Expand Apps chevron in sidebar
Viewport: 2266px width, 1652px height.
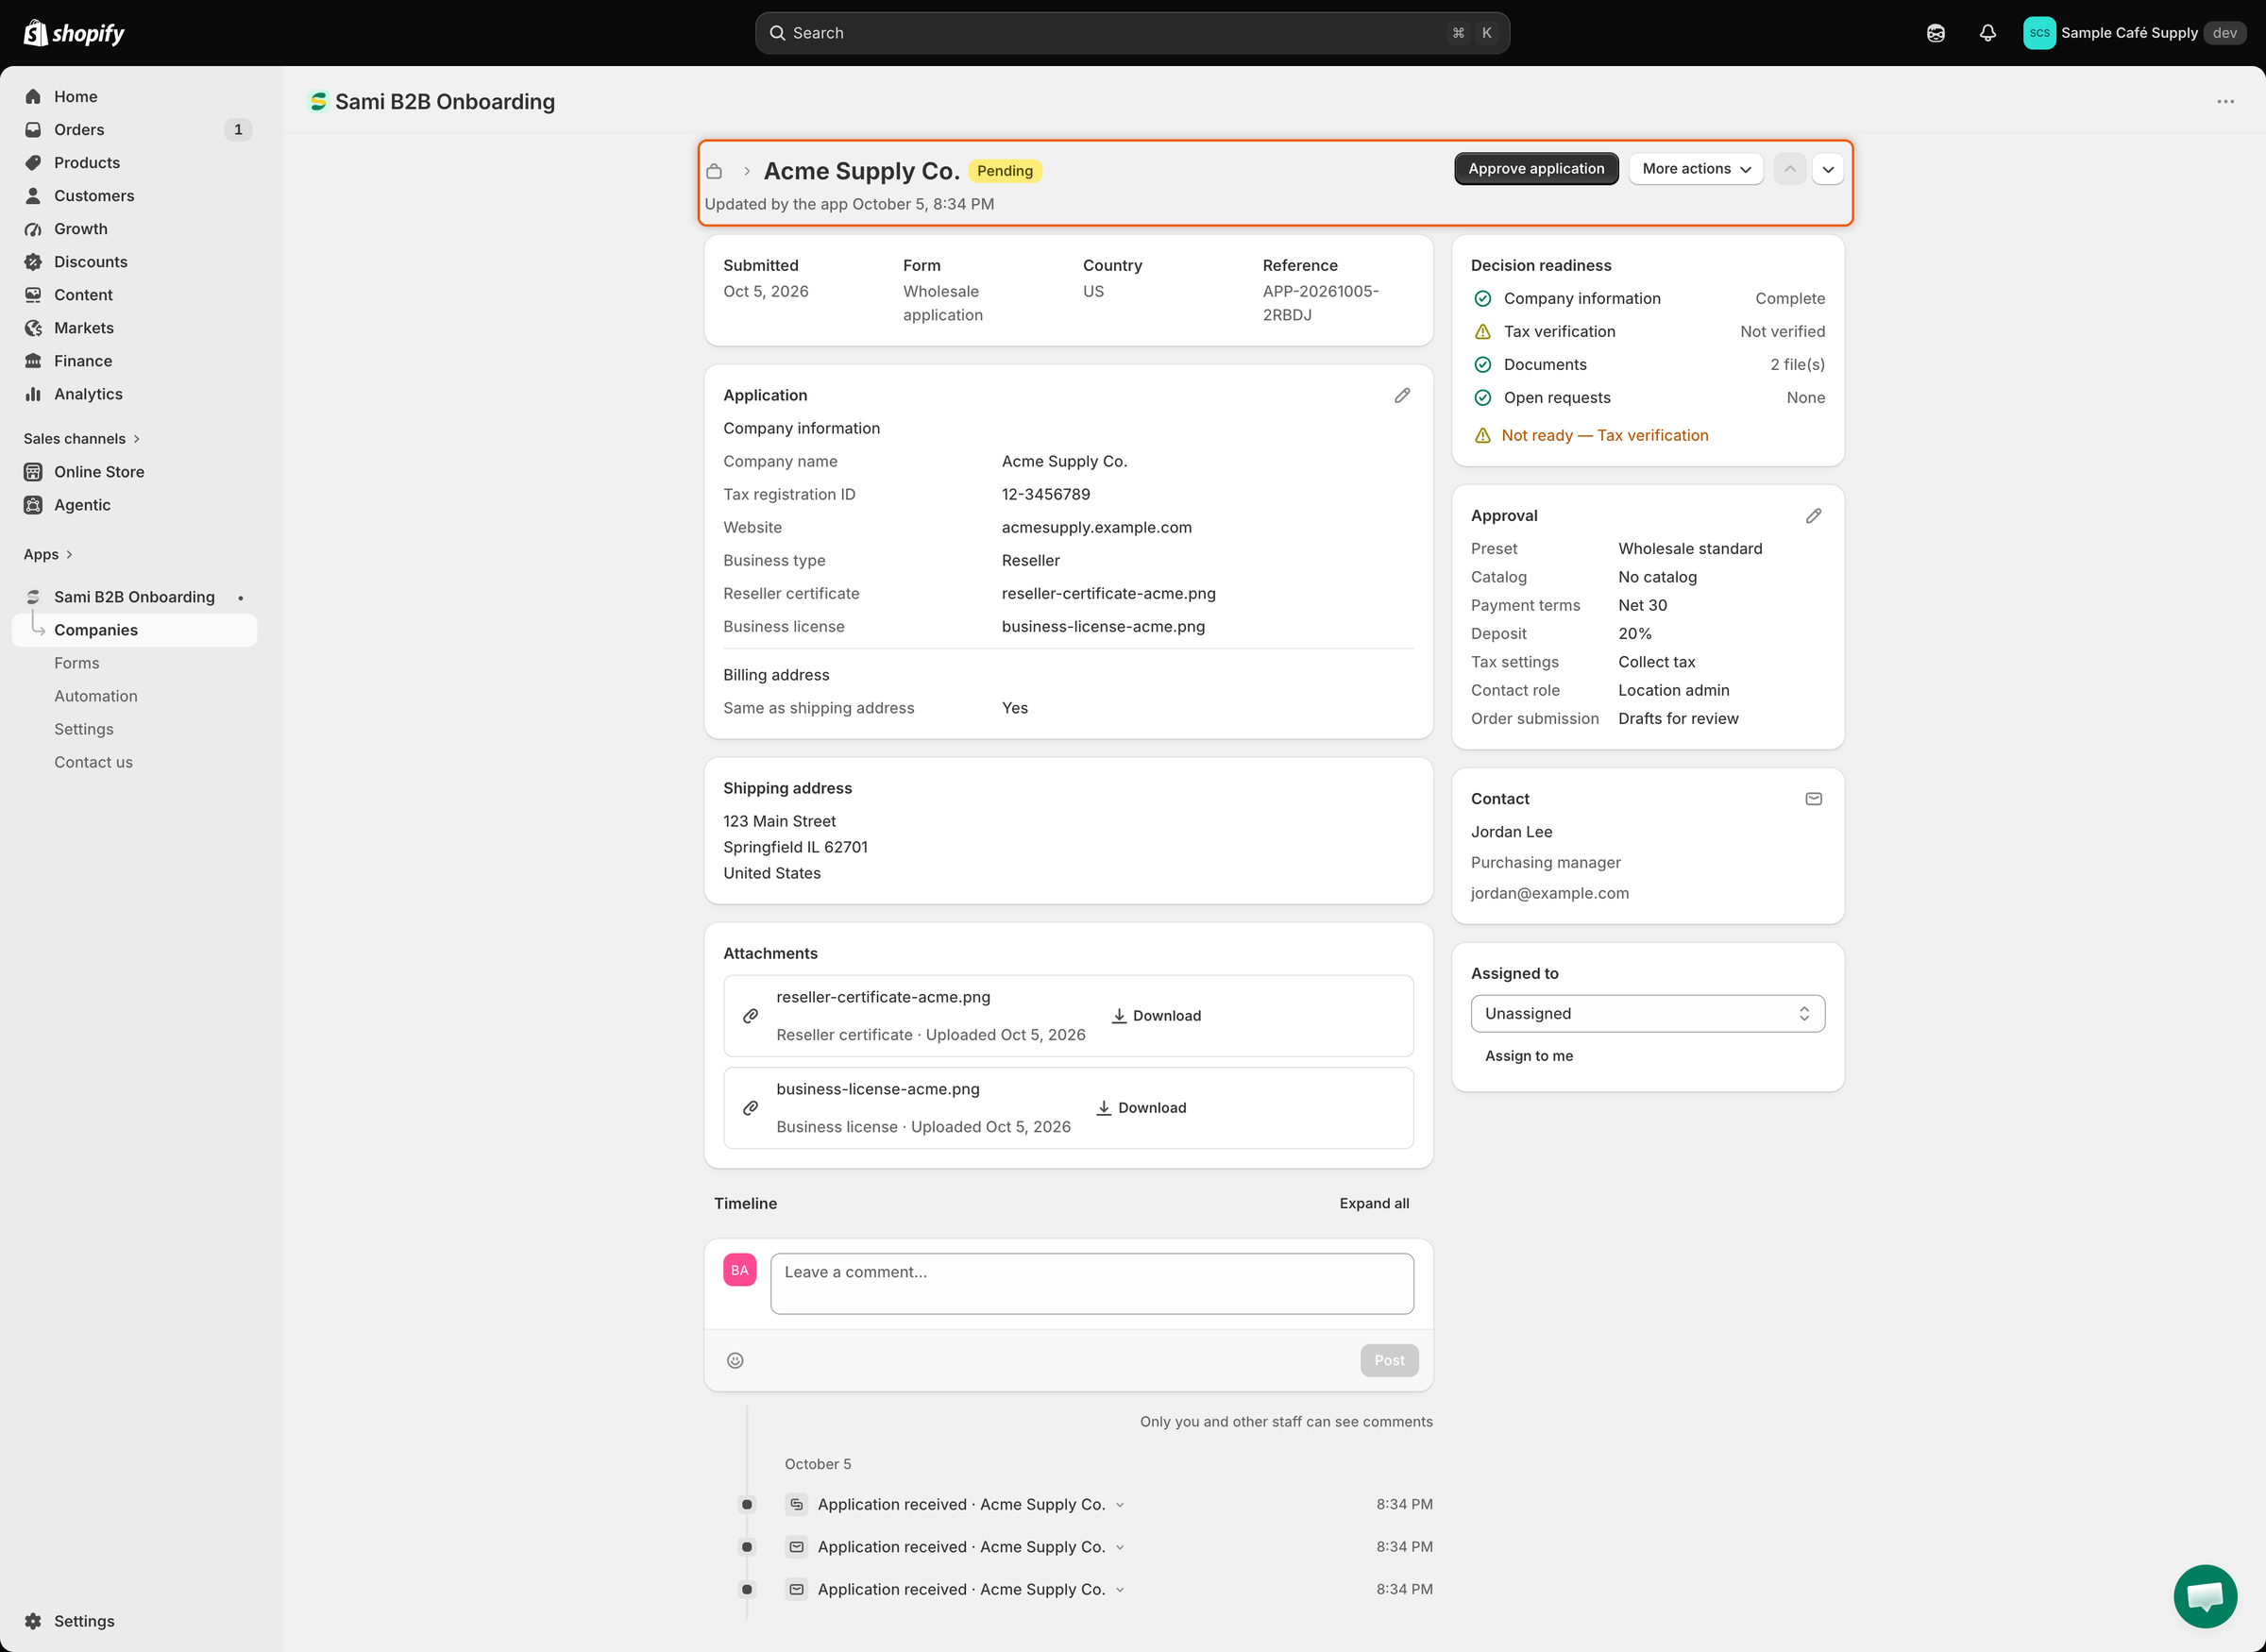(69, 554)
